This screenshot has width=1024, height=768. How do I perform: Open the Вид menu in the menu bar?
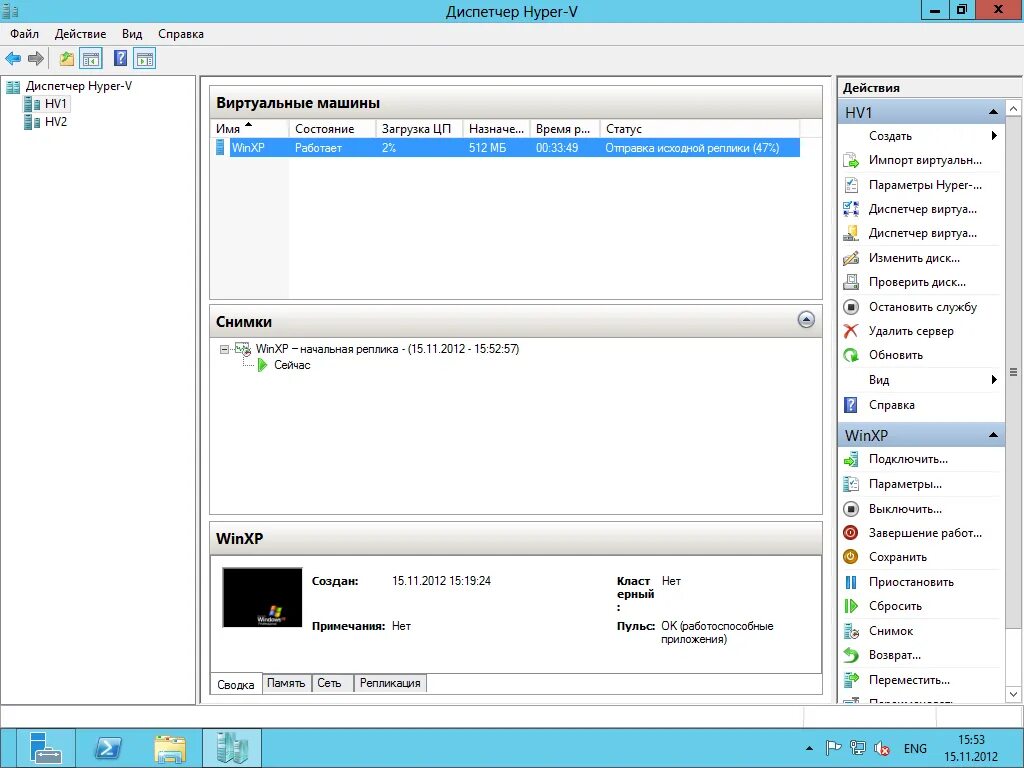[x=132, y=34]
